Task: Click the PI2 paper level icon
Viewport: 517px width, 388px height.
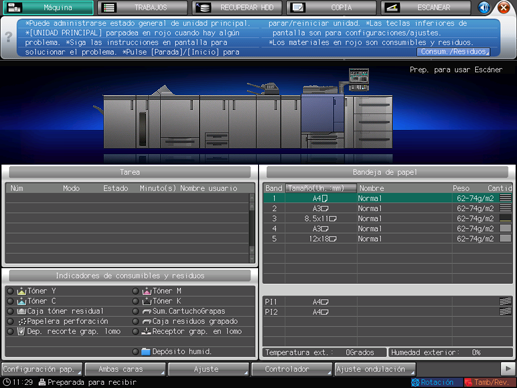Action: [x=505, y=312]
